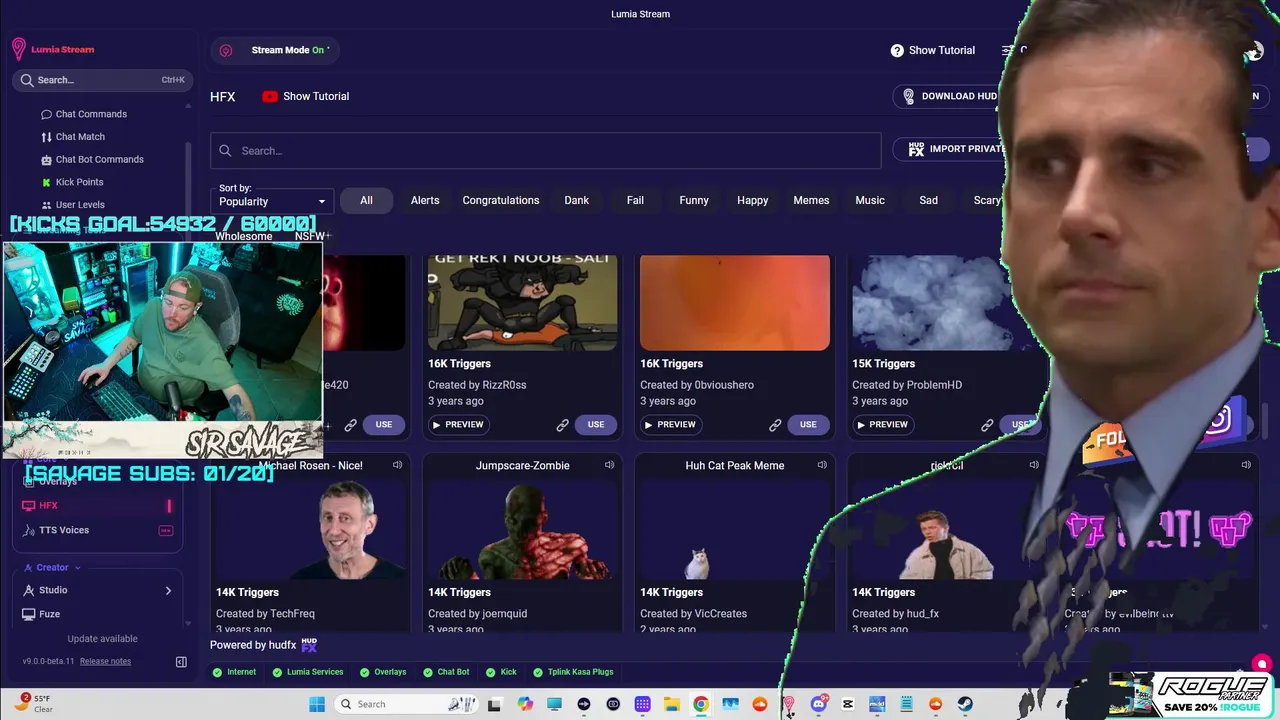This screenshot has width=1280, height=720.
Task: Open Chat Bot Commands sidebar item
Action: click(99, 160)
